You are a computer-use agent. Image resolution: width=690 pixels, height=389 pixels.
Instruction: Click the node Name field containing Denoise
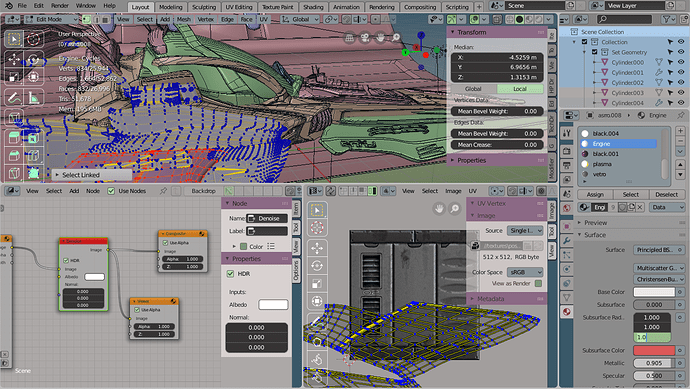click(x=267, y=218)
